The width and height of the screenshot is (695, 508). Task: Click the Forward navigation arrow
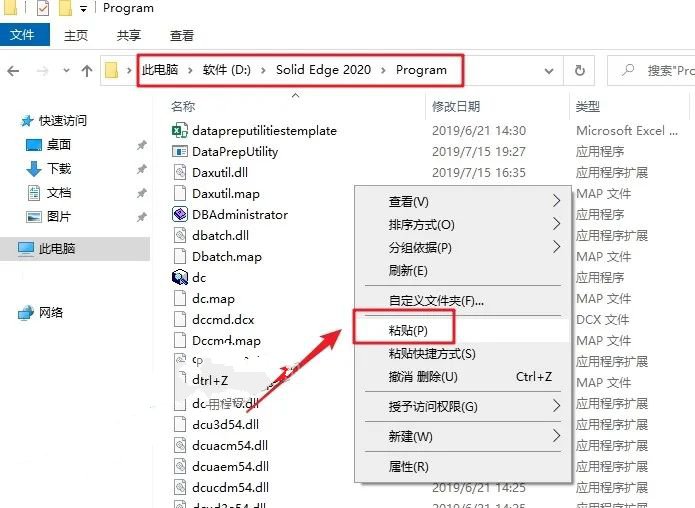42,70
